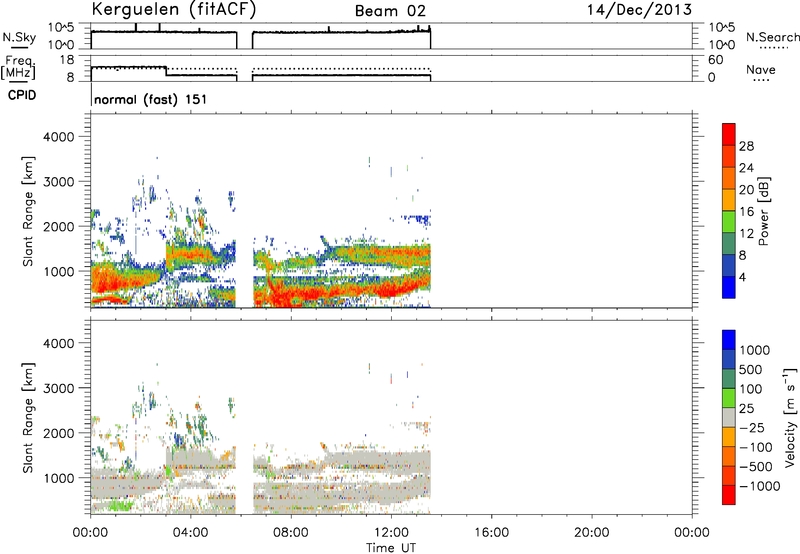Click the 'Power [dB]' colorbar title
Screen dimensions: 800x554
(763, 211)
